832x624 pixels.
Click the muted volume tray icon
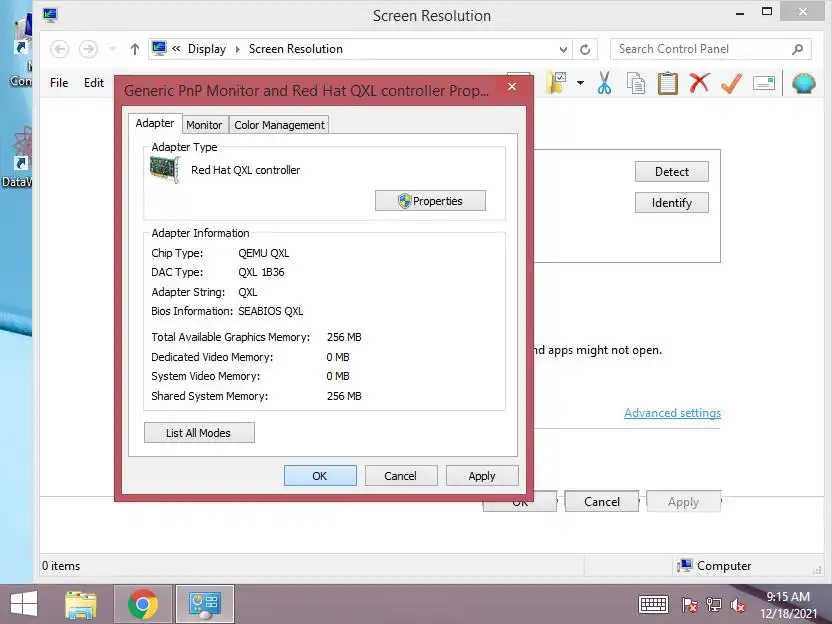tap(738, 605)
